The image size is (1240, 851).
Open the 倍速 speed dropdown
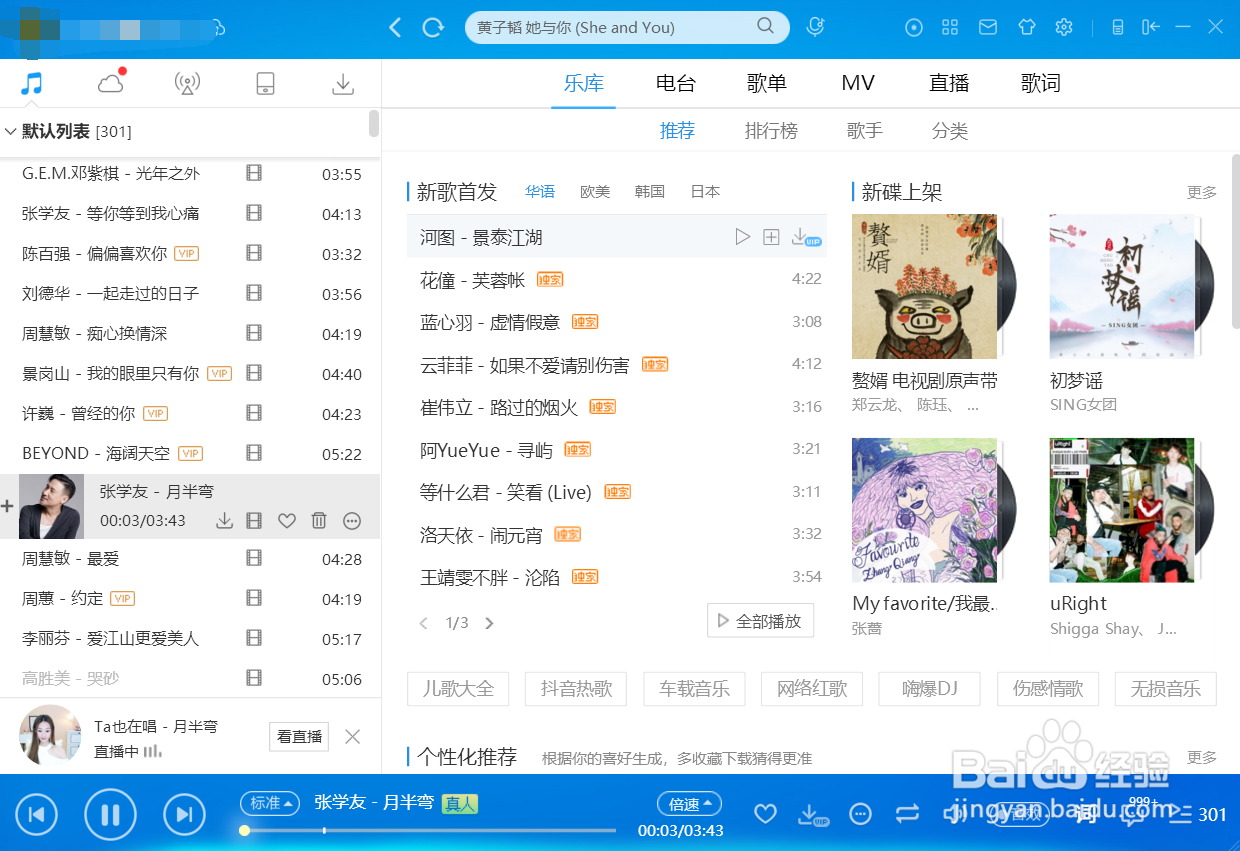tap(689, 803)
